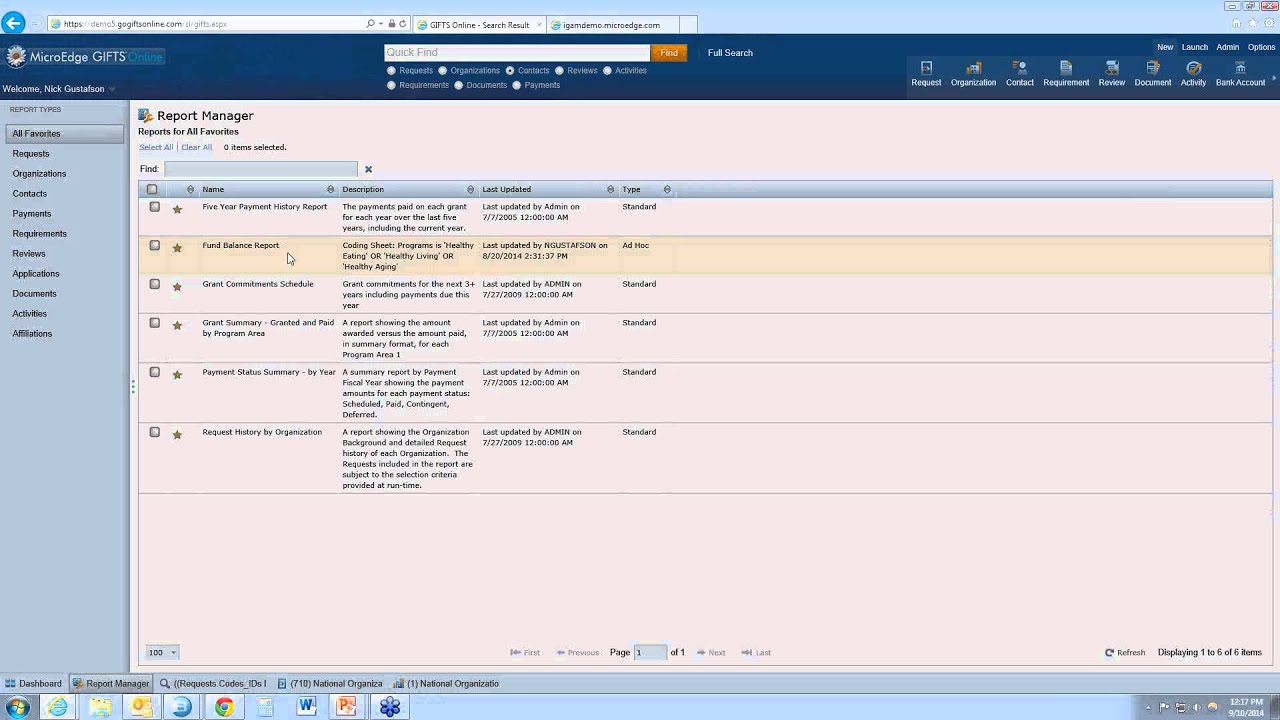1280x720 pixels.
Task: Open the Options menu
Action: click(1261, 47)
